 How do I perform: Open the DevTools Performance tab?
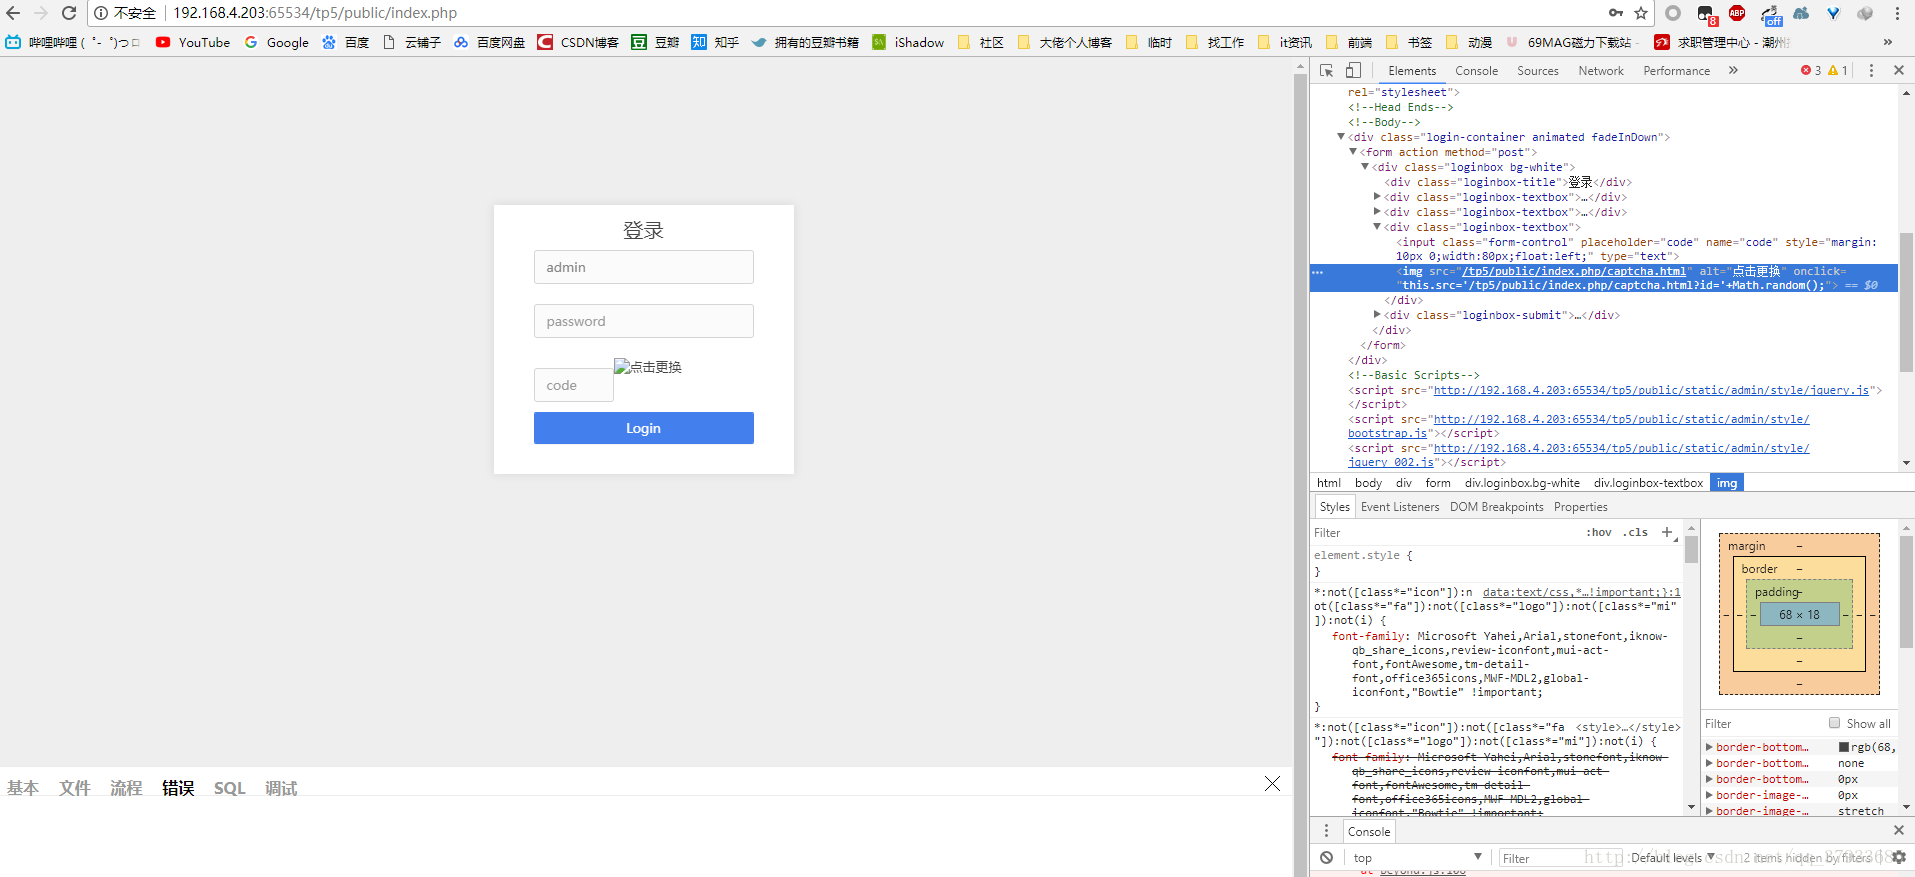pyautogui.click(x=1677, y=71)
